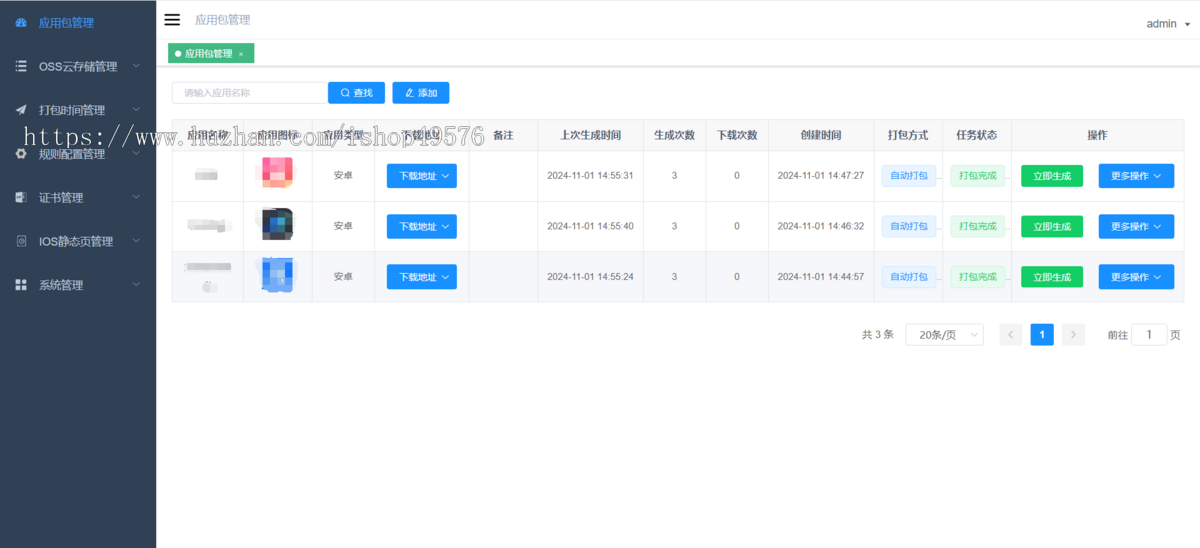Click the OSS云存储管理 list icon
Screen dimensions: 1200x548
(21, 66)
